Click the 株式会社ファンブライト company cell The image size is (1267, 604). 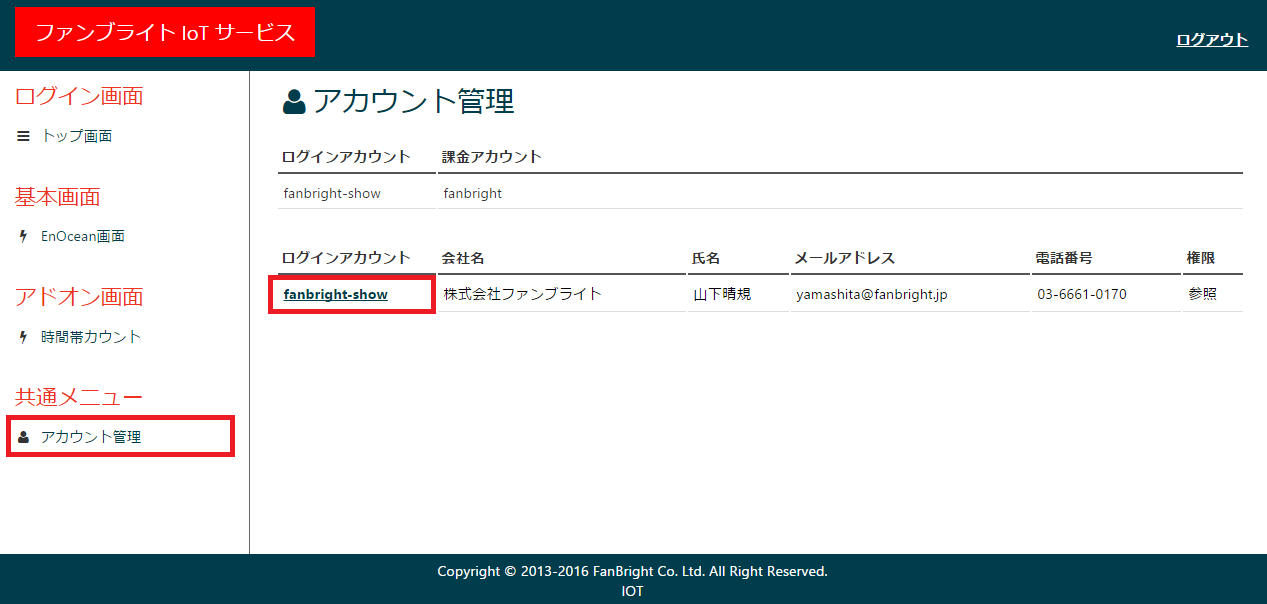523,294
